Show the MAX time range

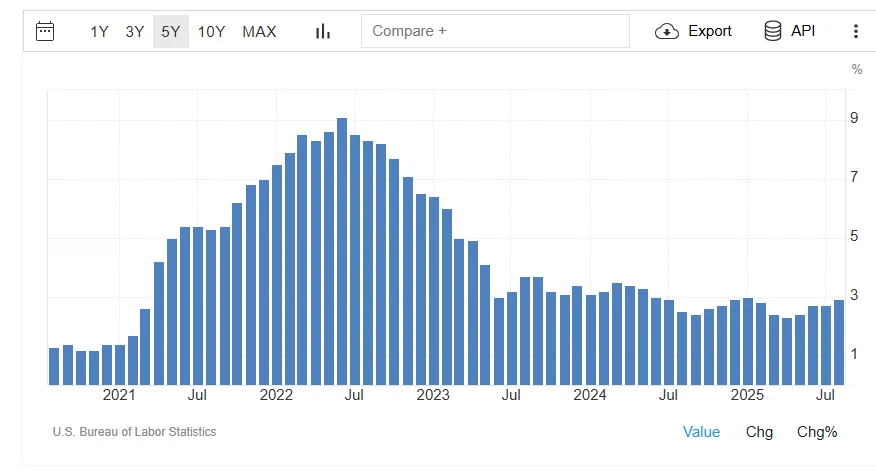pyautogui.click(x=259, y=31)
